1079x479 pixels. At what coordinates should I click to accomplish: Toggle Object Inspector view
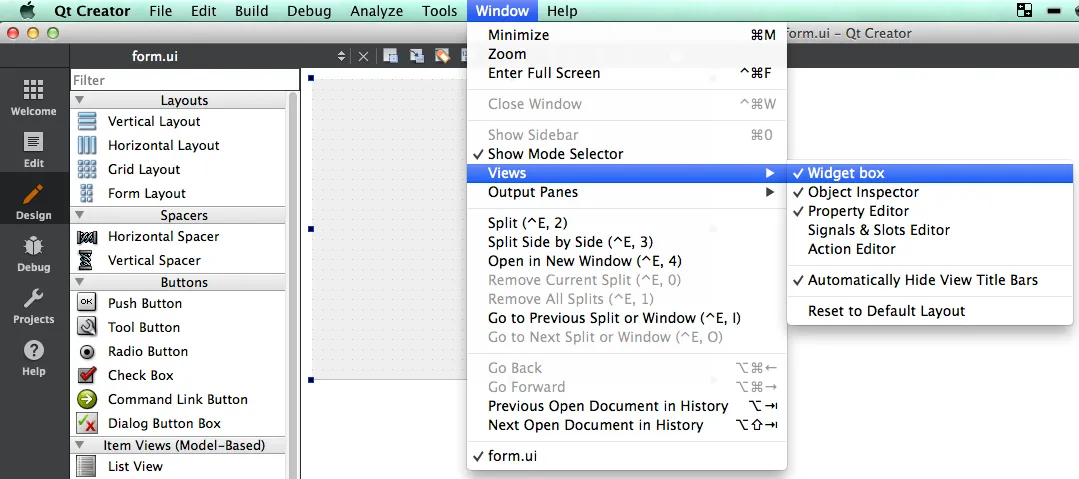(863, 192)
